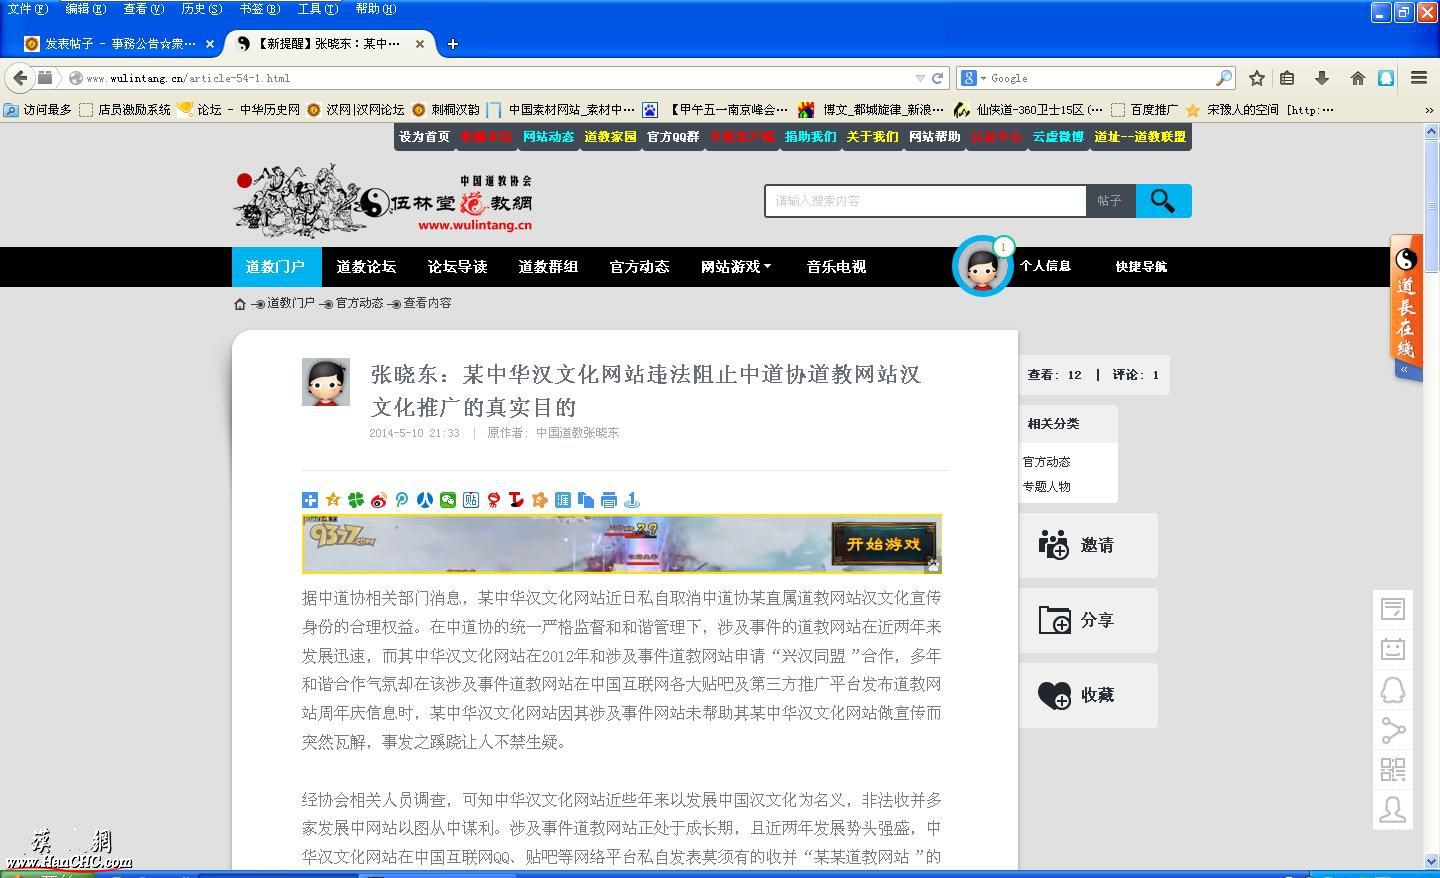Bookmark this page with the star icon
Viewport: 1440px width, 878px height.
point(1255,78)
